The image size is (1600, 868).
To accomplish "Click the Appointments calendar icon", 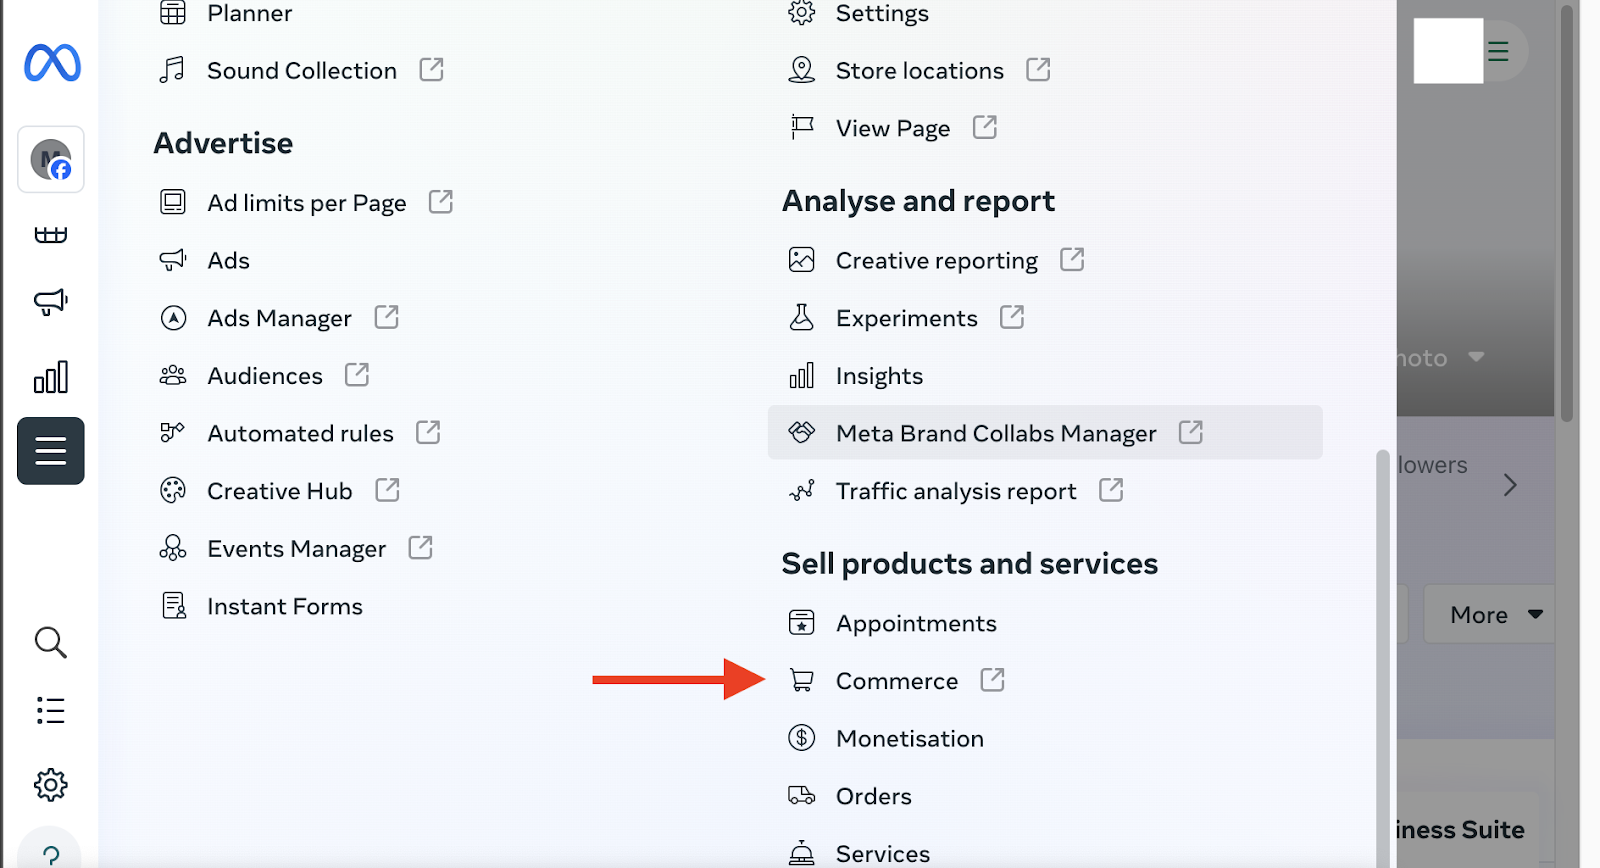I will (802, 623).
